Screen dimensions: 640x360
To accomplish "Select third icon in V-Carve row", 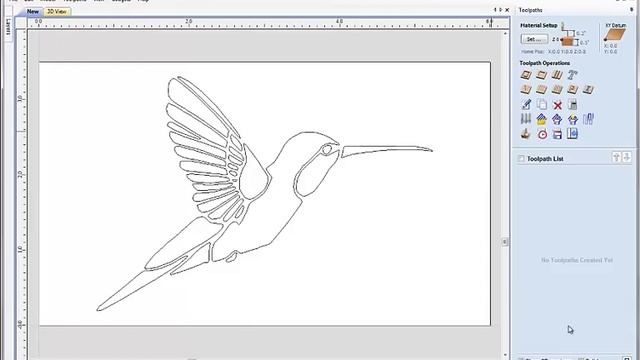I will click(557, 89).
